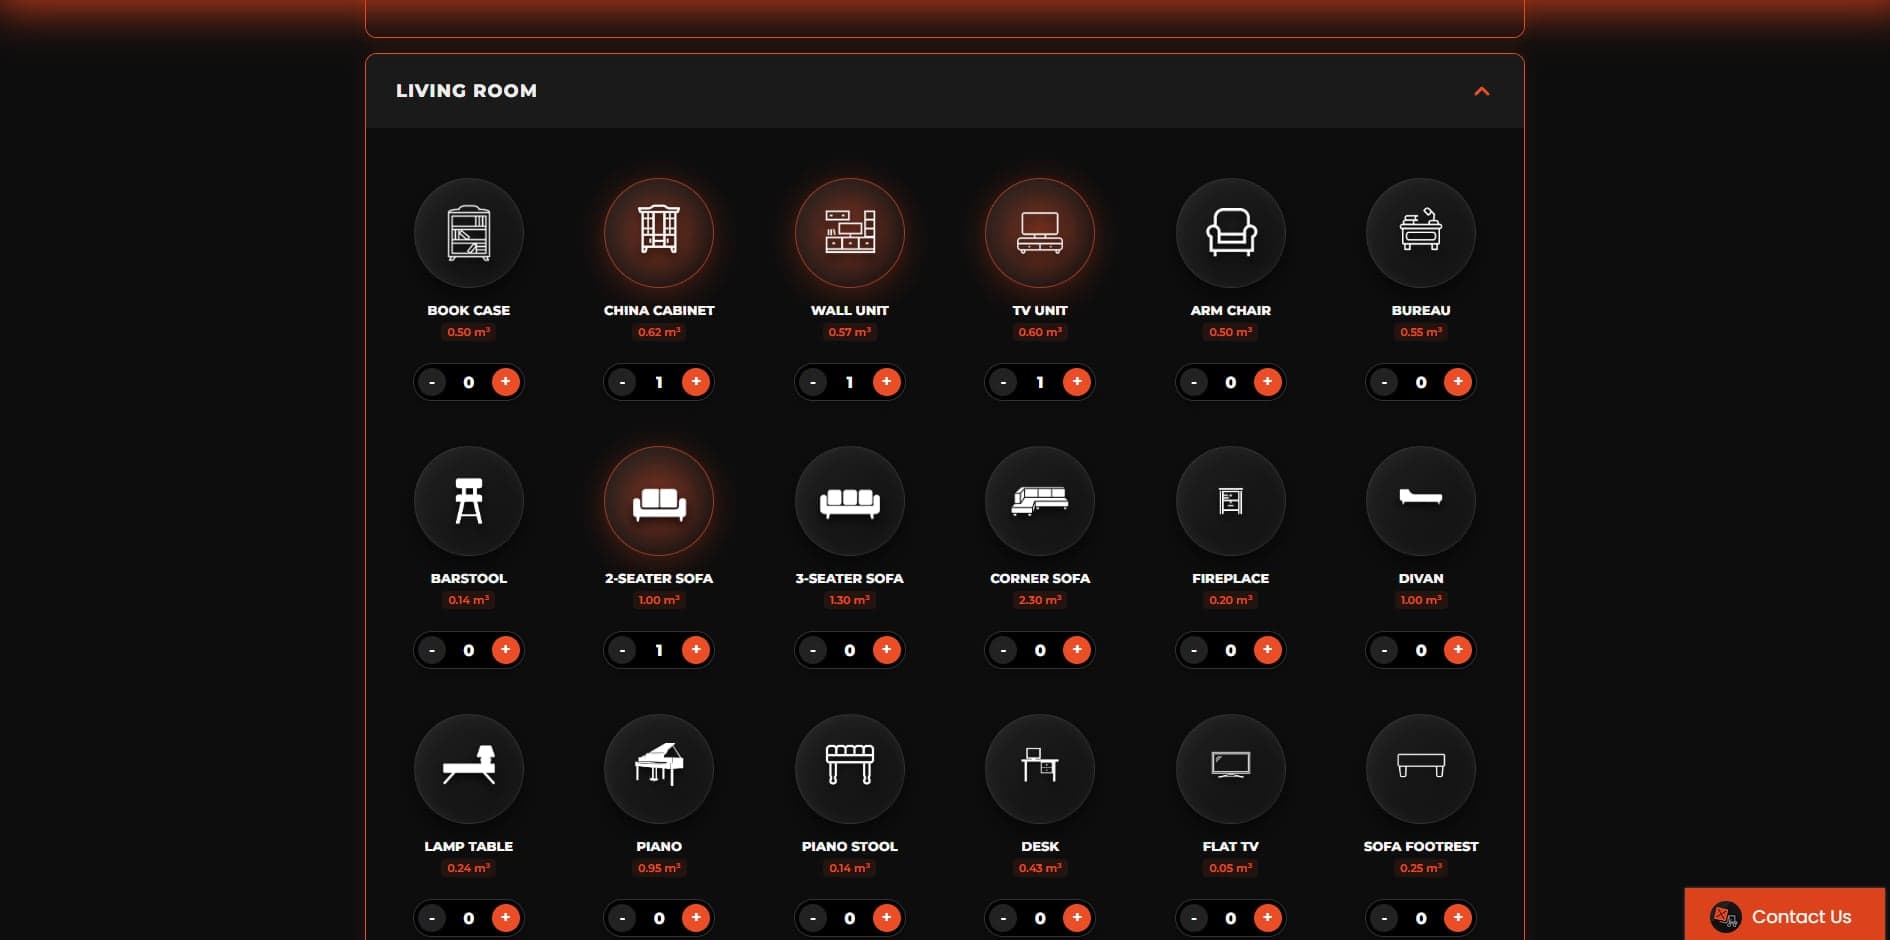
Task: Click the Barstool icon
Action: click(468, 501)
